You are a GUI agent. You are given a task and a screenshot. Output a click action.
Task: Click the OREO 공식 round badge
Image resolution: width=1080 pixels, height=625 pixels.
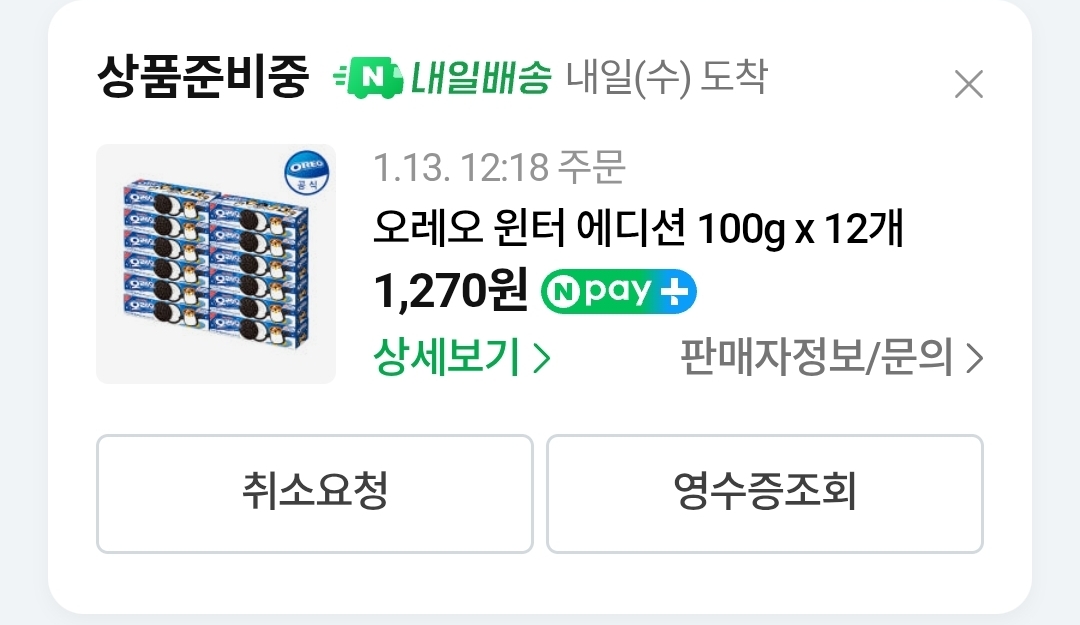click(307, 174)
